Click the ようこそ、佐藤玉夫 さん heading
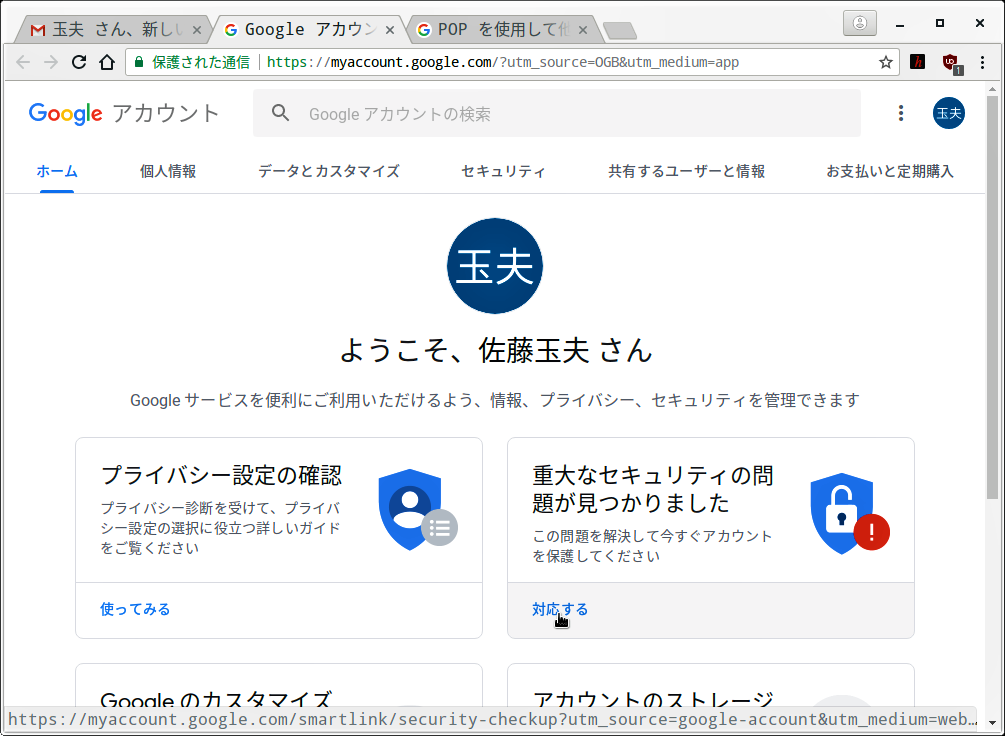 tap(495, 350)
